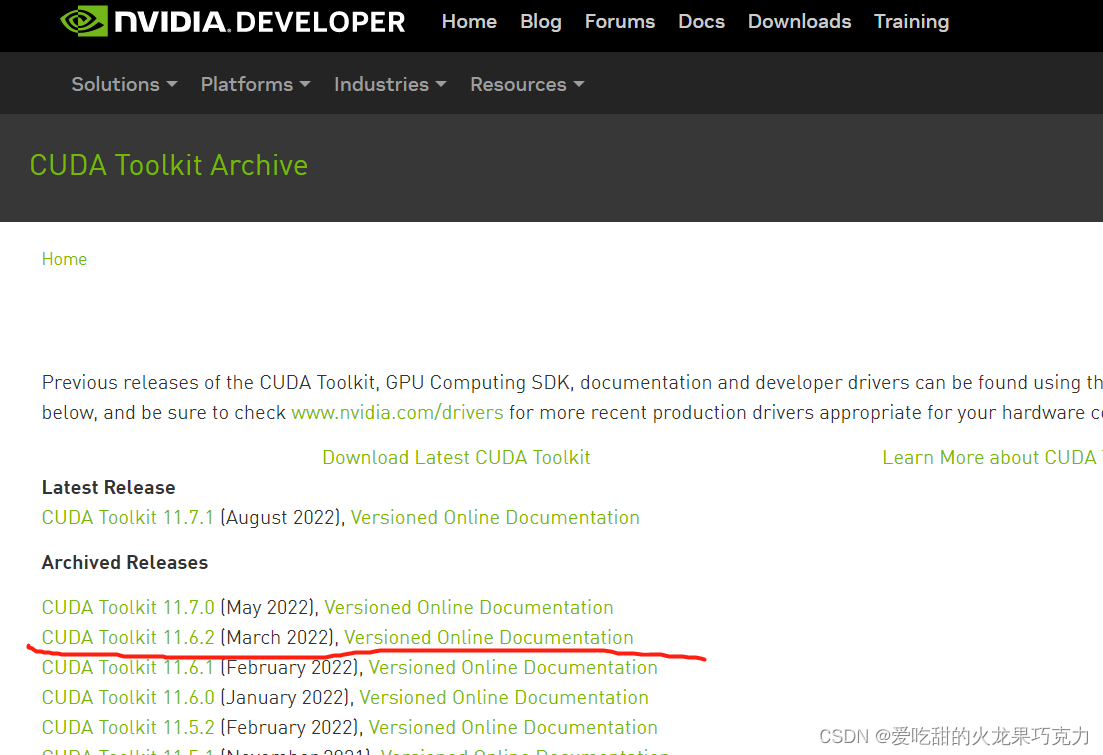The width and height of the screenshot is (1103, 755).
Task: Expand the Industries dropdown menu
Action: tap(390, 84)
